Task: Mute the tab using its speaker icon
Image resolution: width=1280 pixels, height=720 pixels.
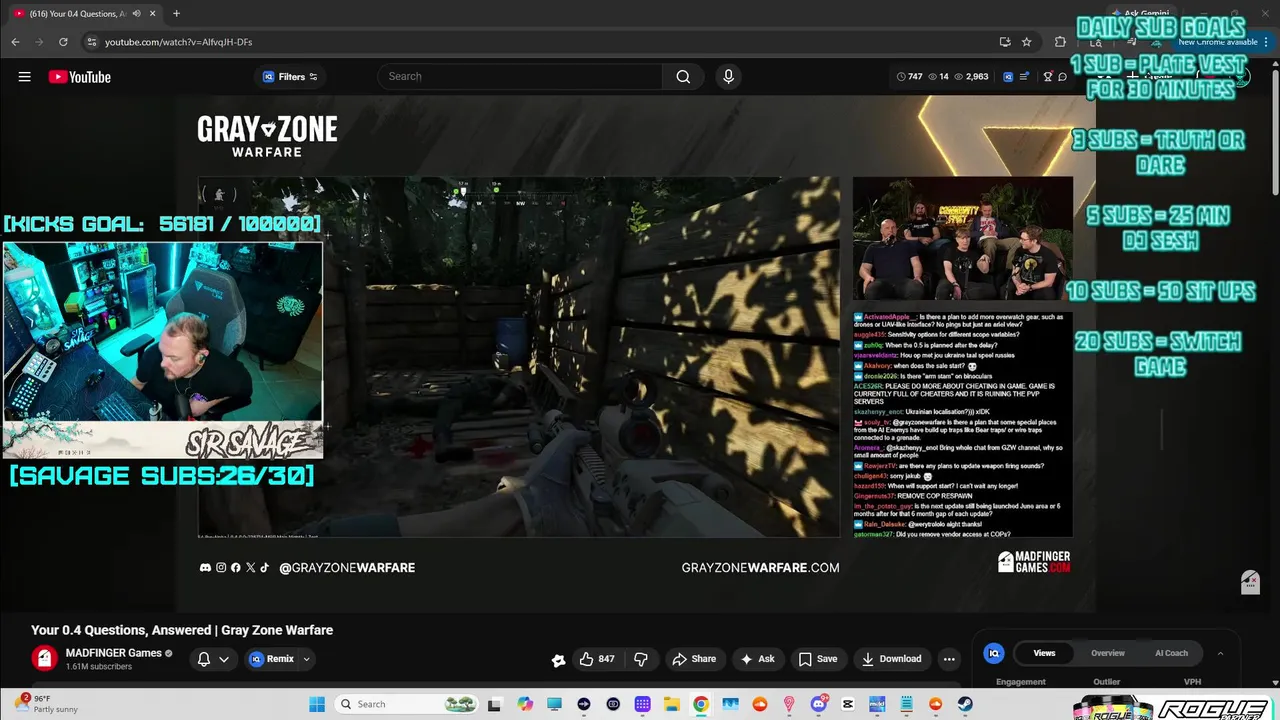Action: 136,13
